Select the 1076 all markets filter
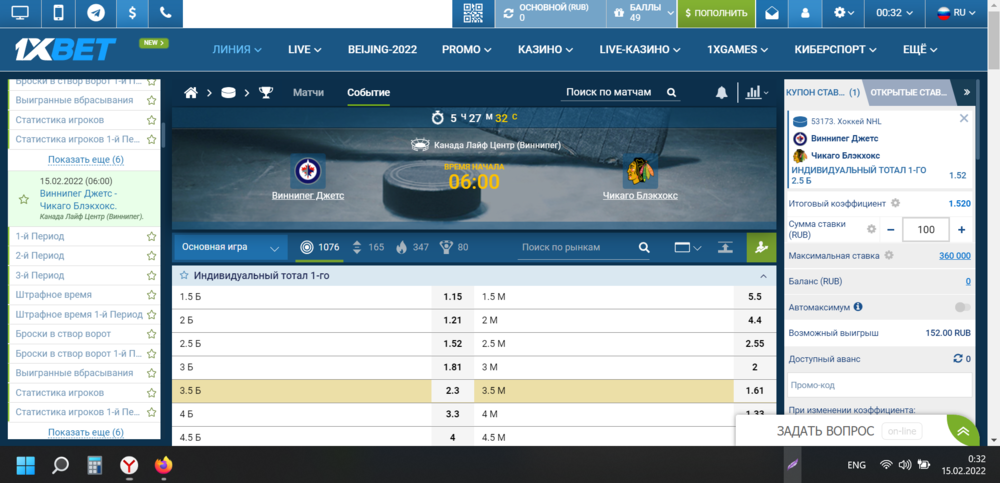The height and width of the screenshot is (483, 1000). [319, 247]
